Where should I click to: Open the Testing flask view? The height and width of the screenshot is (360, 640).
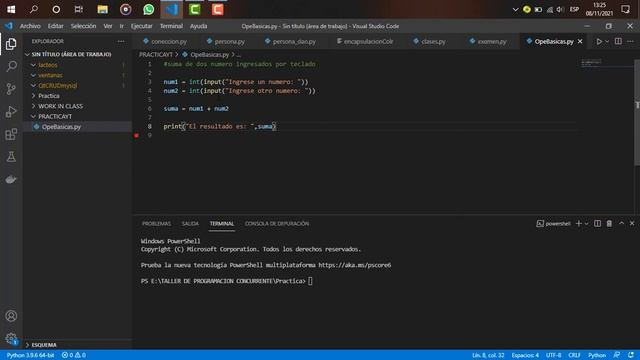click(11, 156)
